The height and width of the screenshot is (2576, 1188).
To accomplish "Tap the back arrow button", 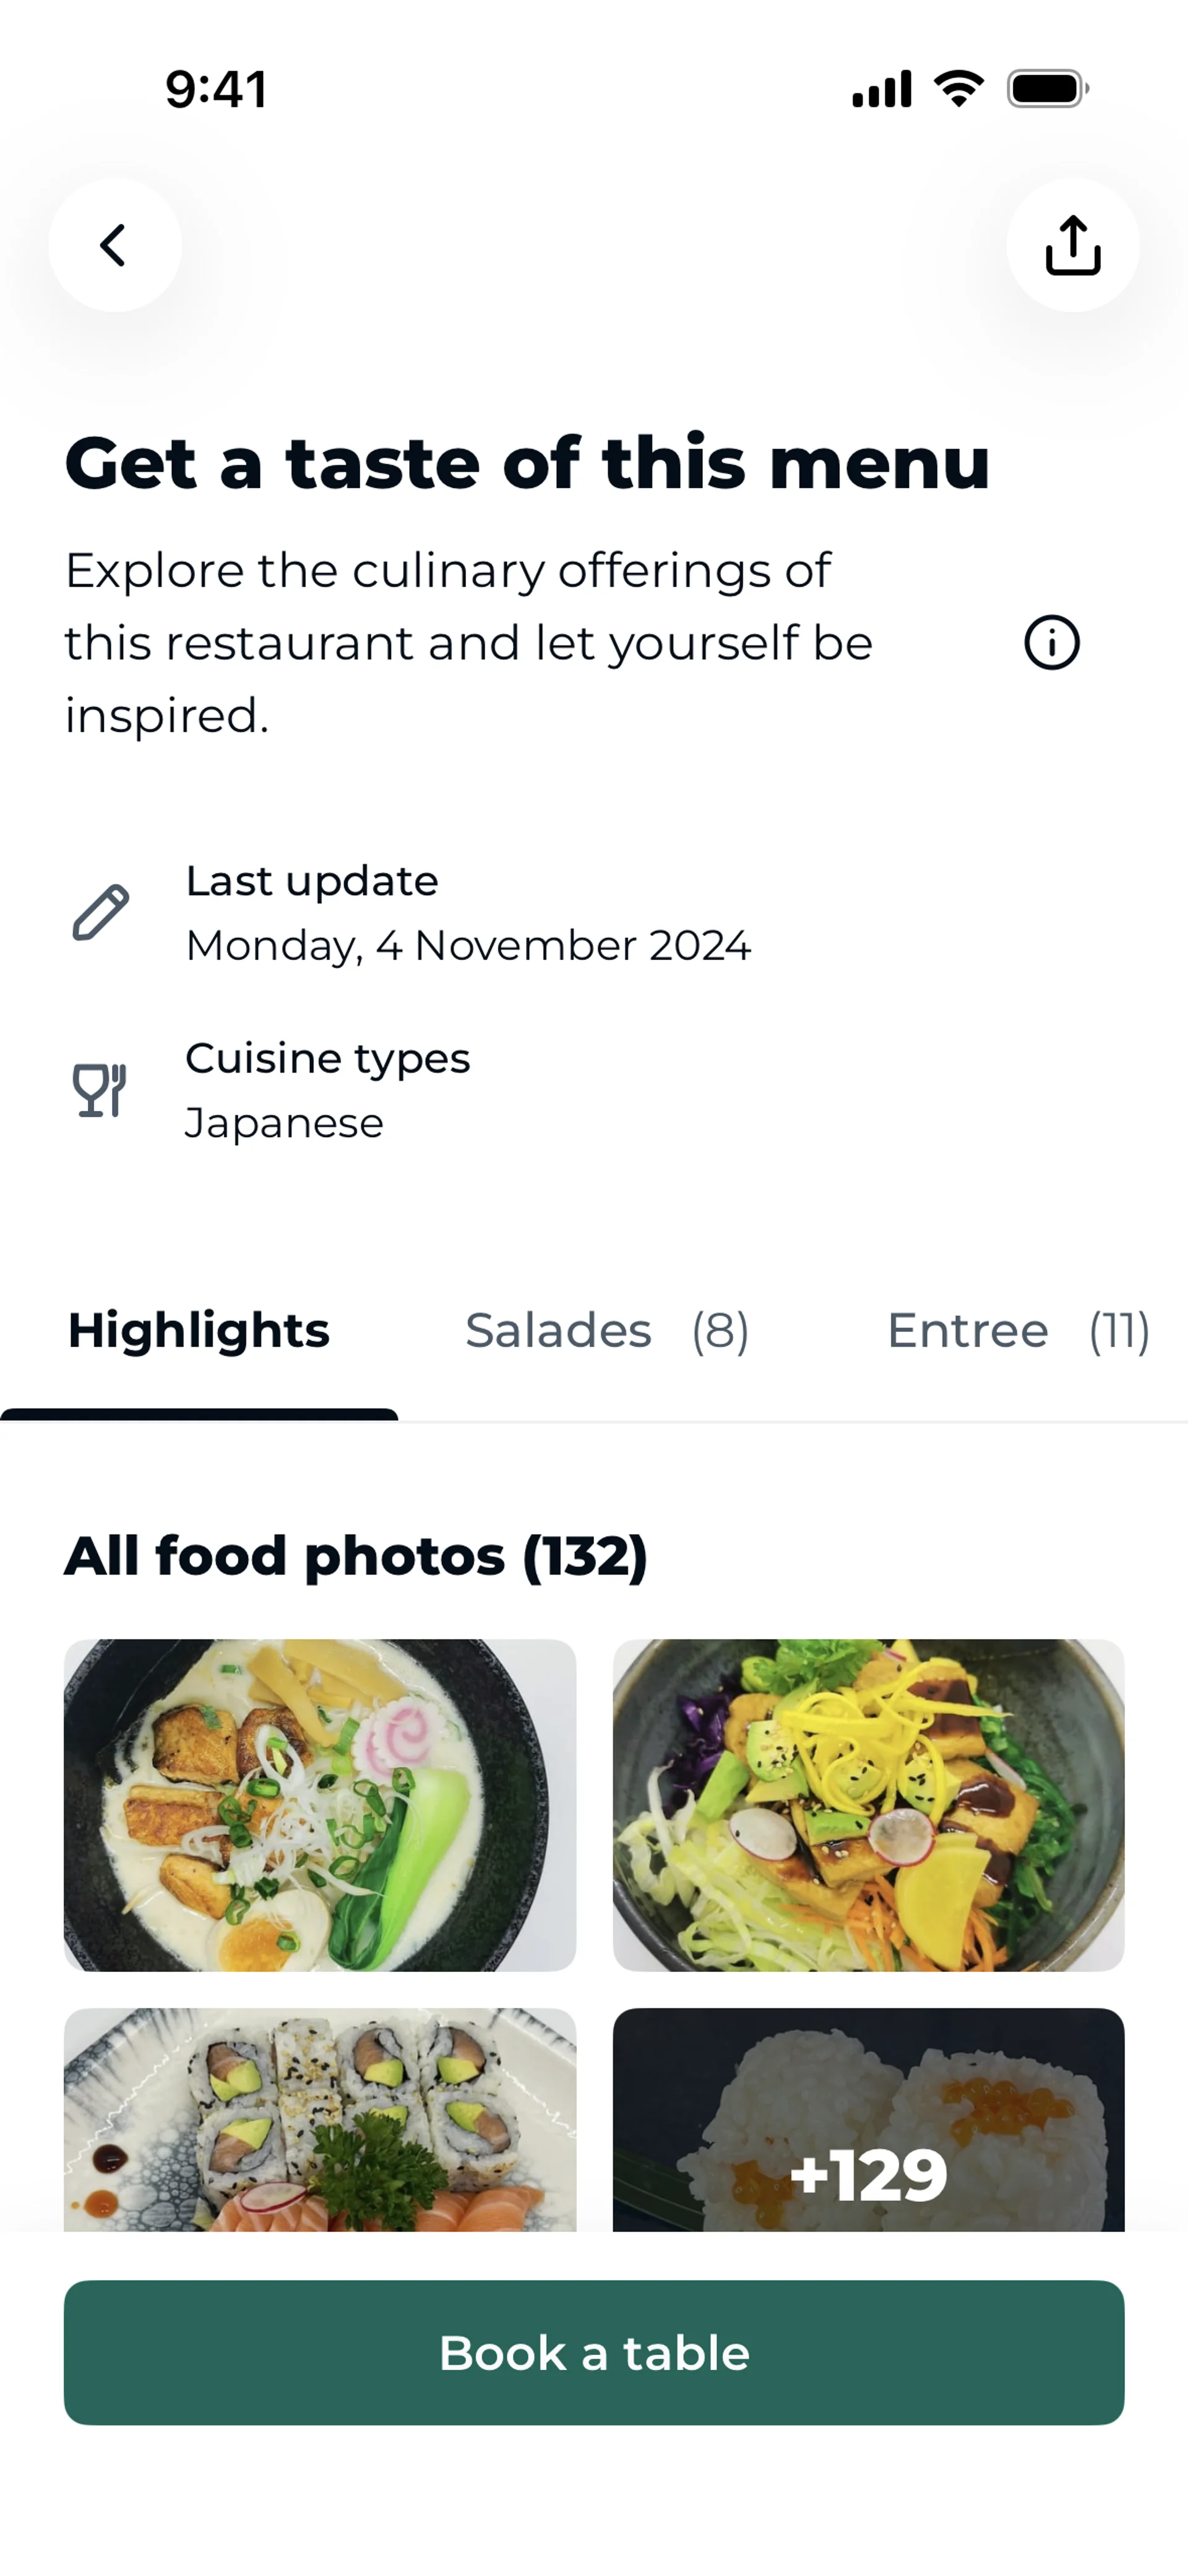I will click(115, 245).
